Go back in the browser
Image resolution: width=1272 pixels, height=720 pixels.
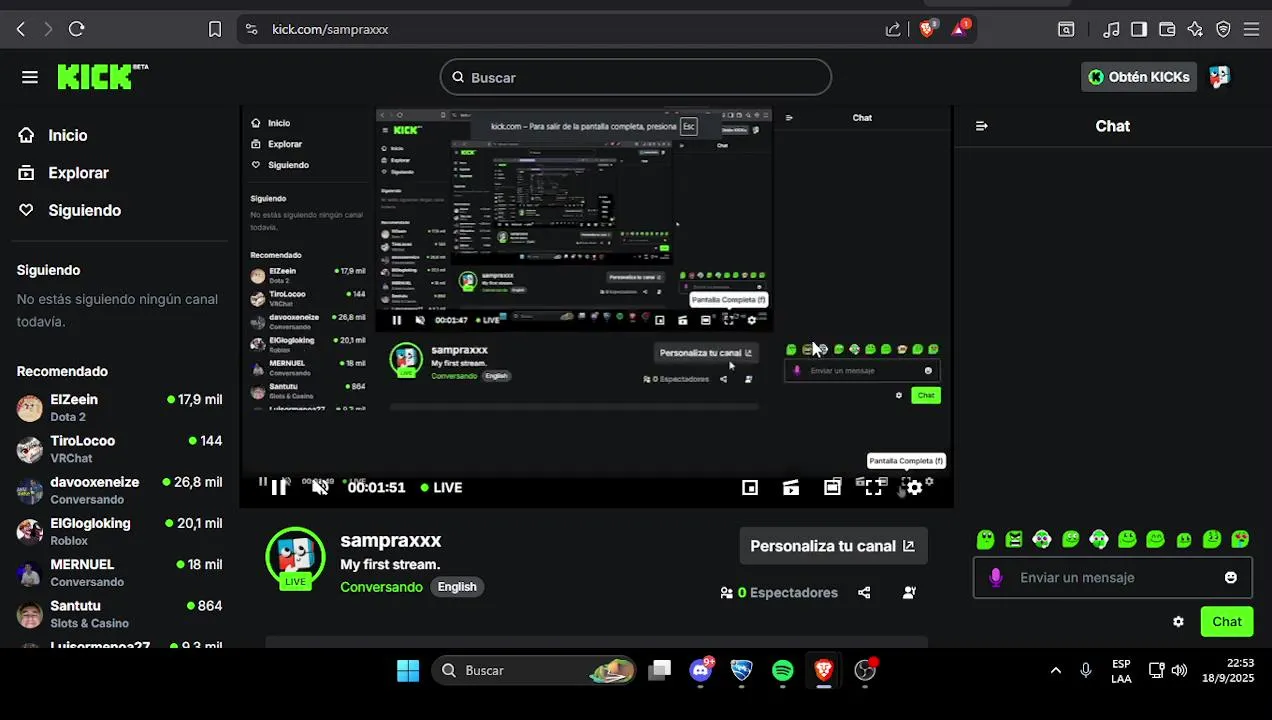tap(20, 29)
